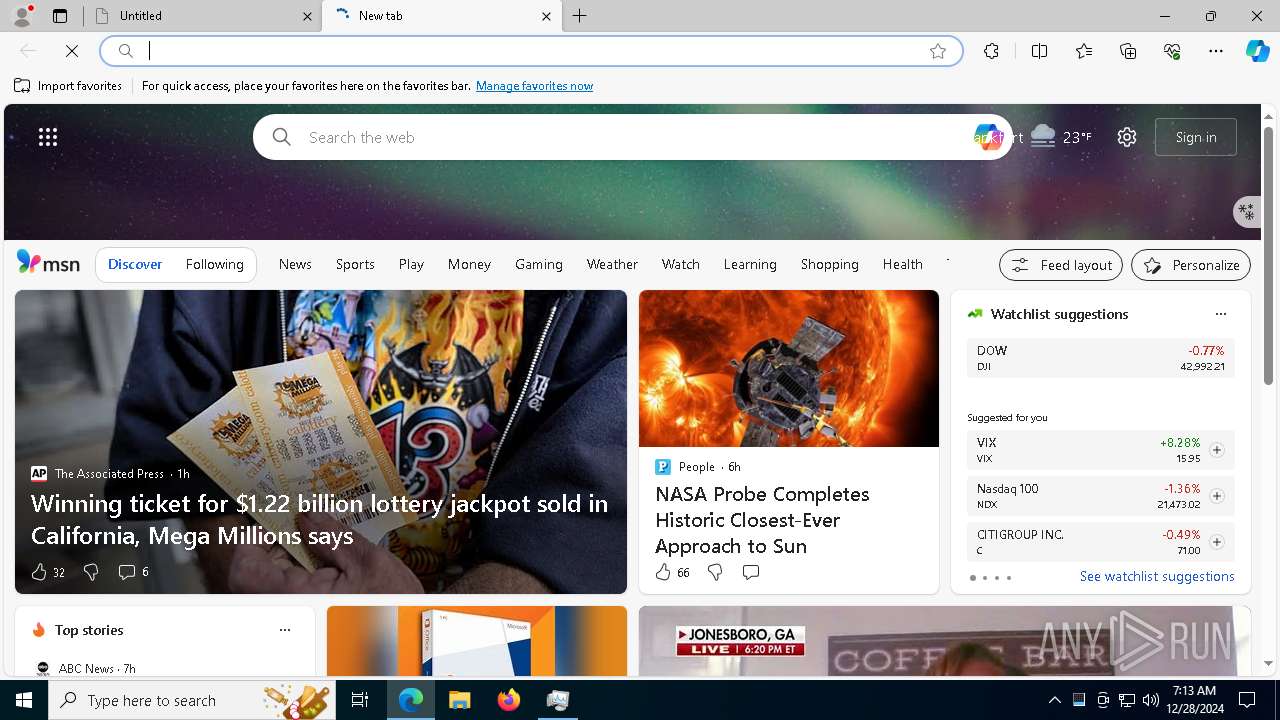
Task: Open a new tab with plus button
Action: coord(580,16)
